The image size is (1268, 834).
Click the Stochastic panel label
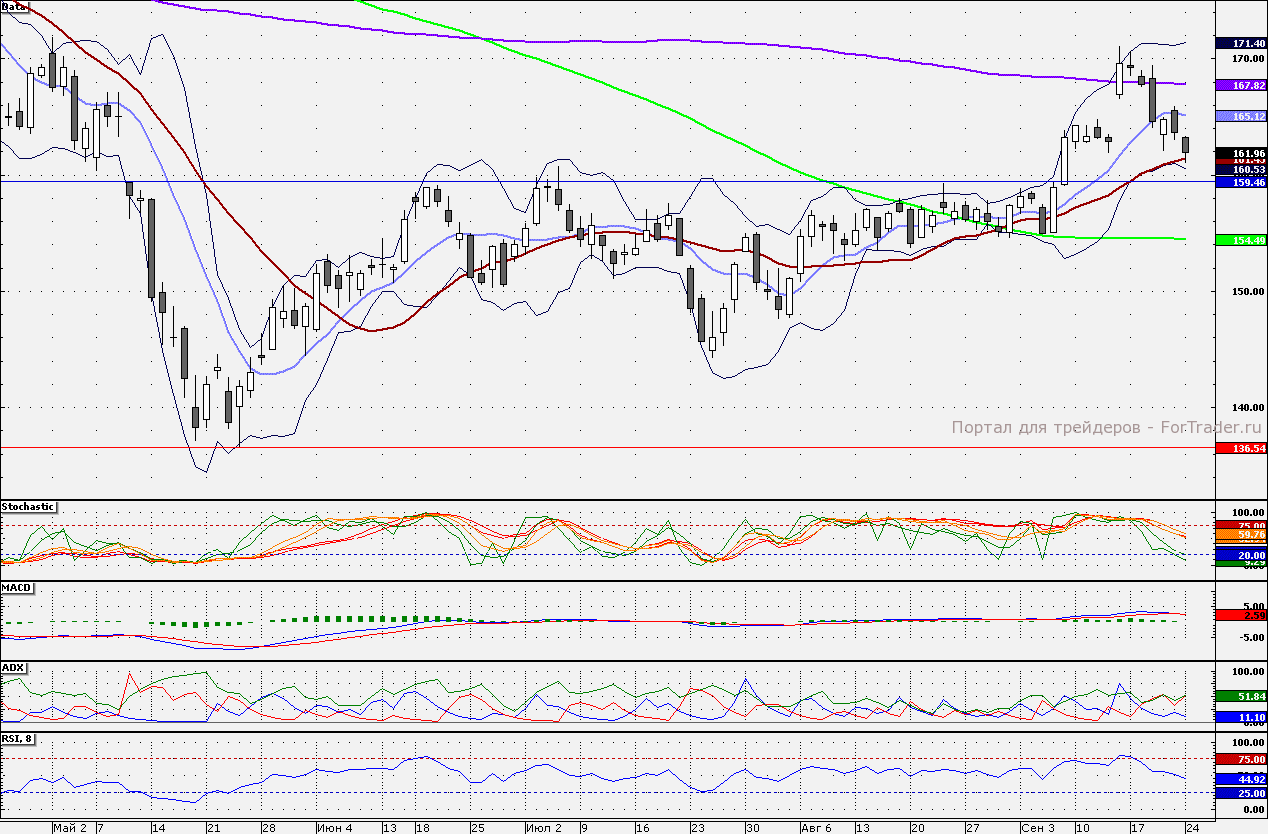pos(28,507)
